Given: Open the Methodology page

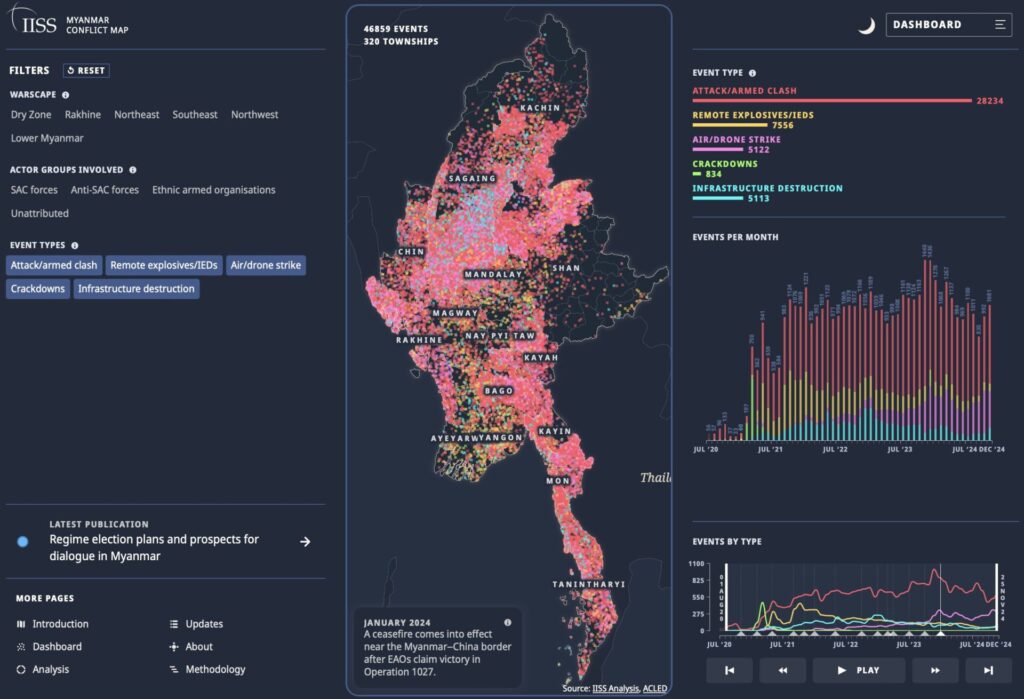Looking at the screenshot, I should pyautogui.click(x=215, y=669).
